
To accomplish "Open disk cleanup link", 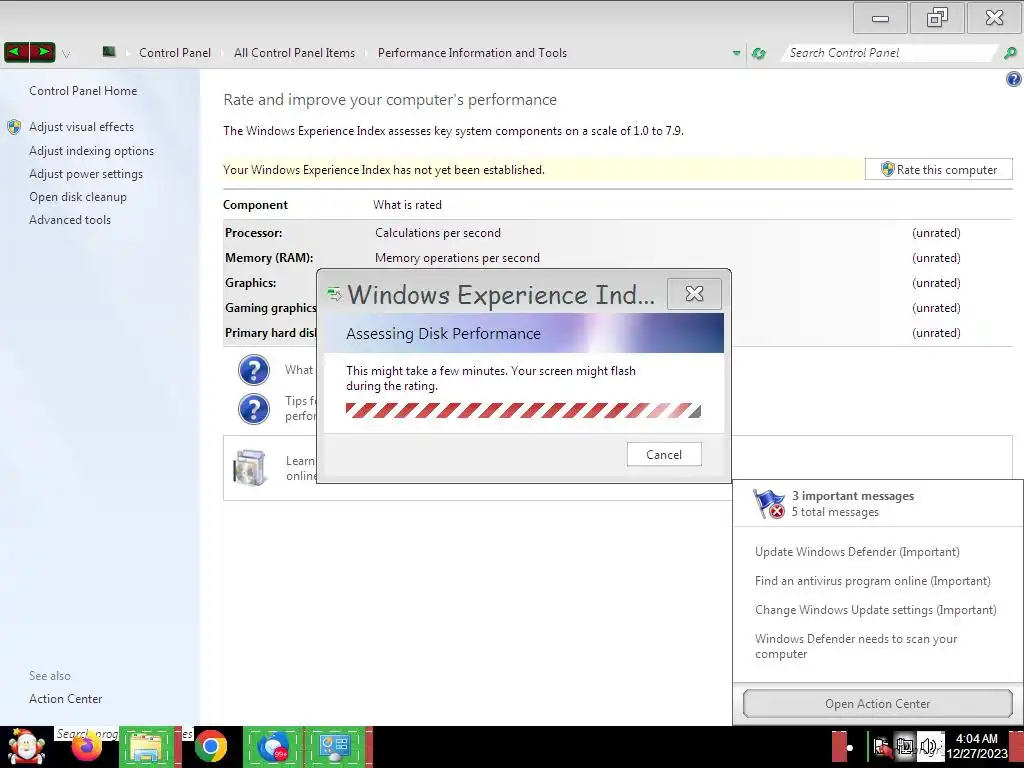I will (78, 197).
